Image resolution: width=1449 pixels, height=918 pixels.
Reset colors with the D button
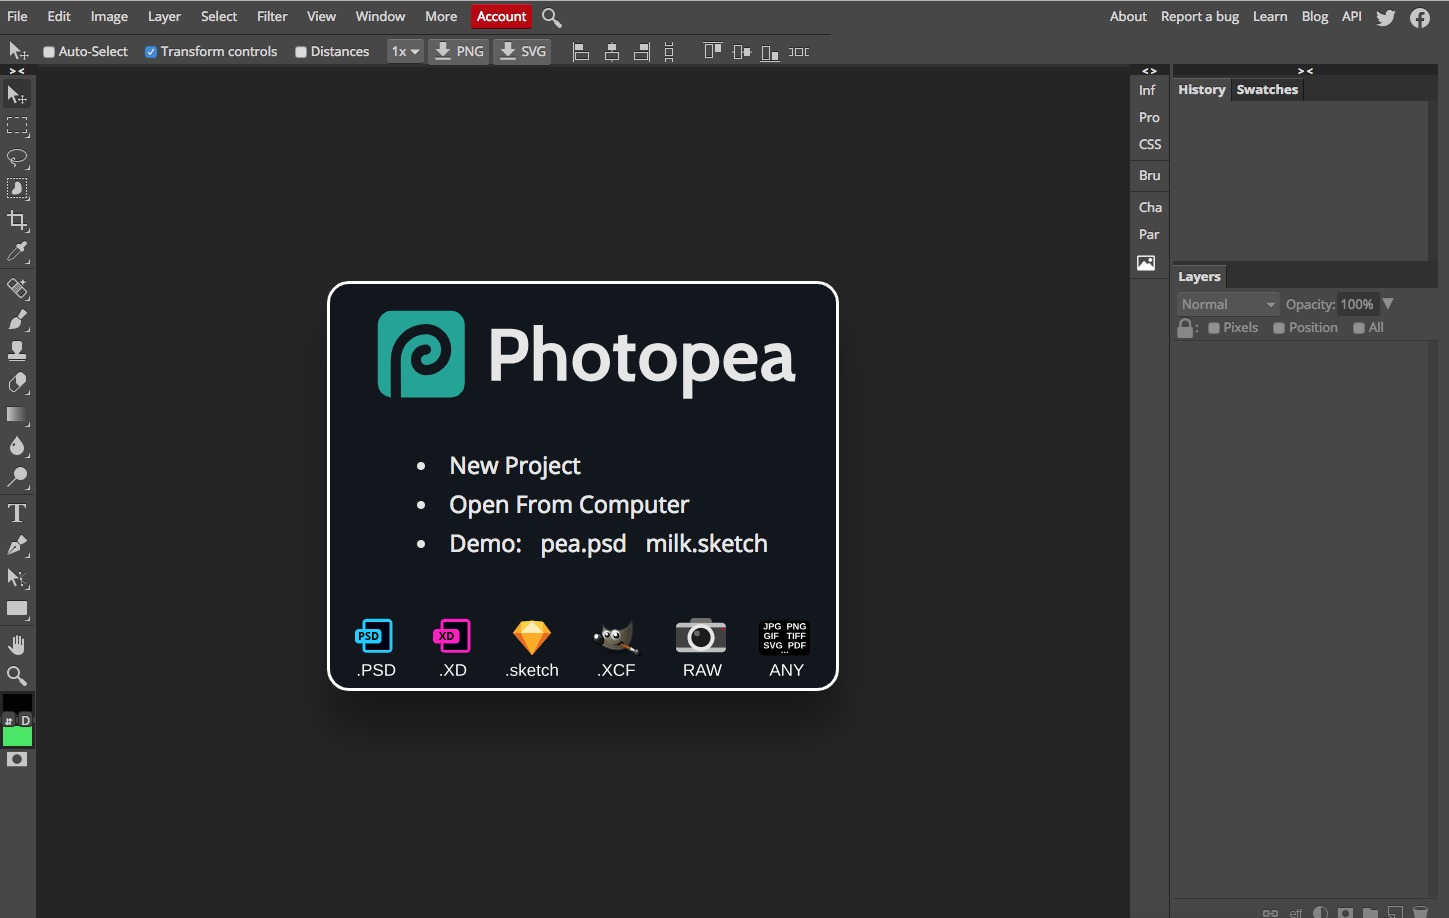pos(25,720)
